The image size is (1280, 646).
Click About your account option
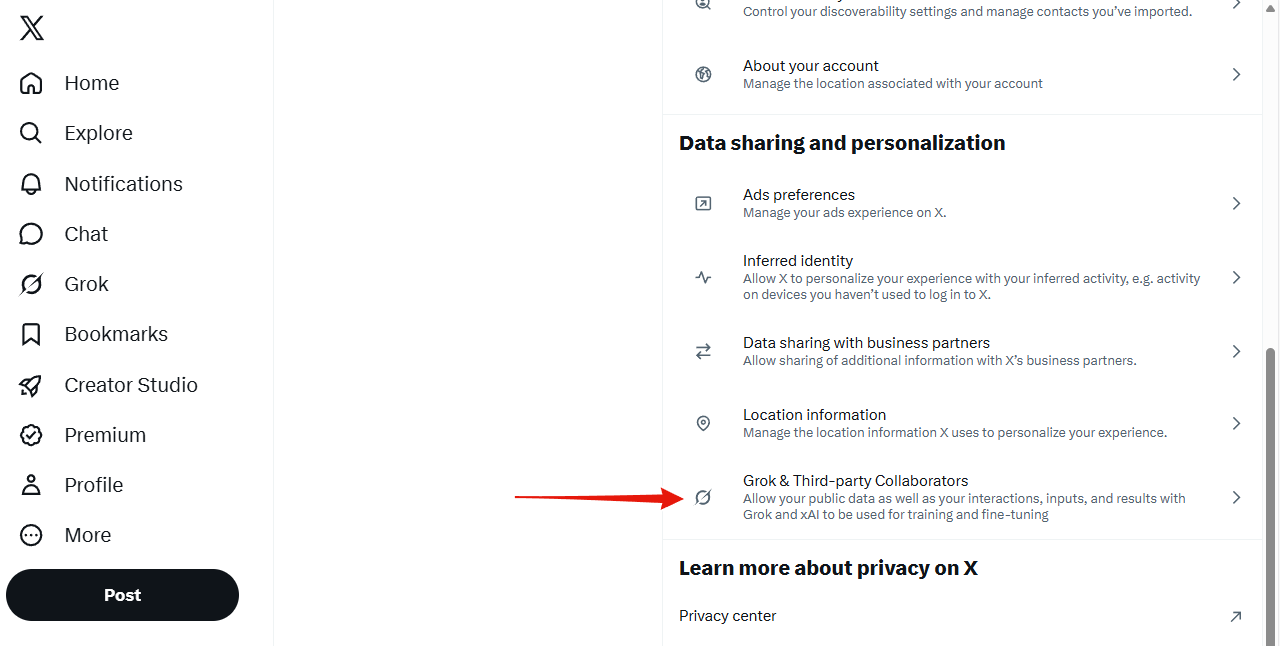(961, 74)
